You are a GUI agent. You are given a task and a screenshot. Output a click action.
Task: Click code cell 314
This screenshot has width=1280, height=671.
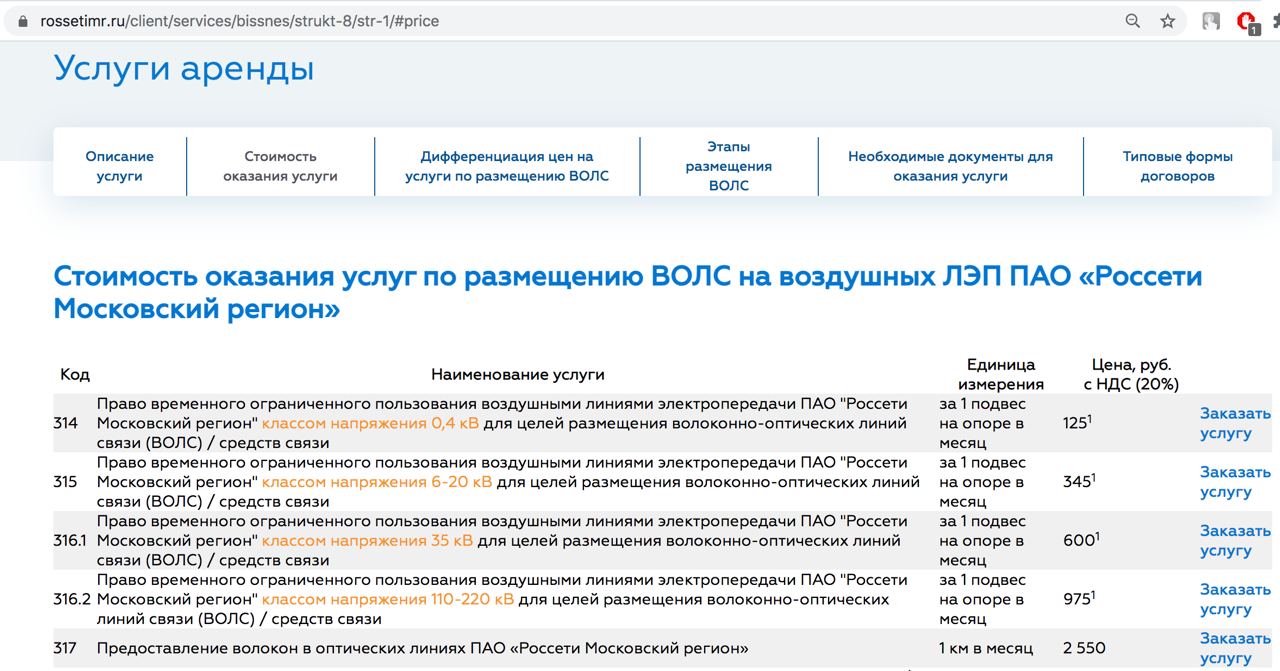(x=65, y=423)
